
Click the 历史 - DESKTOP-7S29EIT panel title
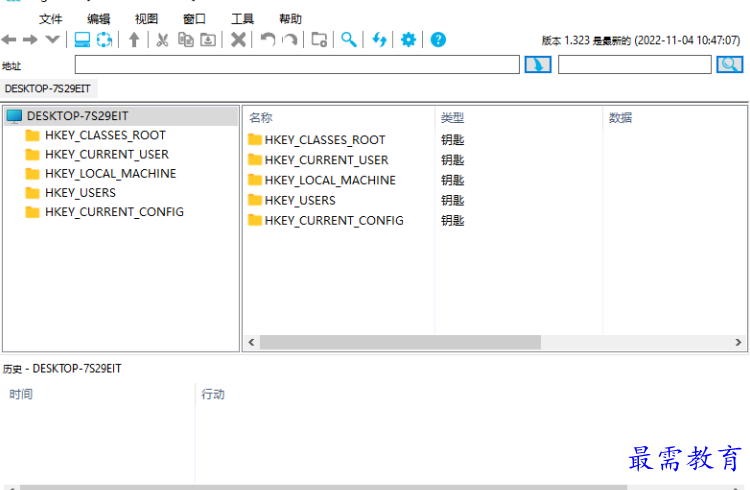[62, 369]
